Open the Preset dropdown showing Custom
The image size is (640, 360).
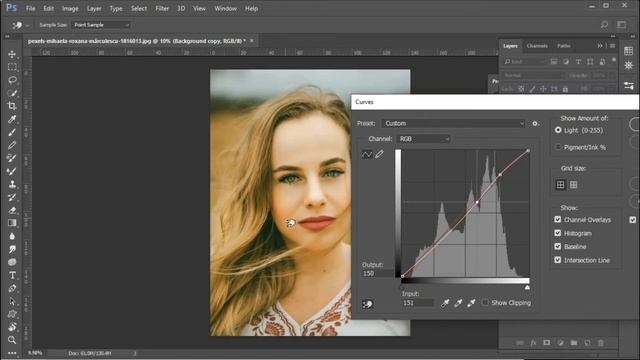(453, 123)
